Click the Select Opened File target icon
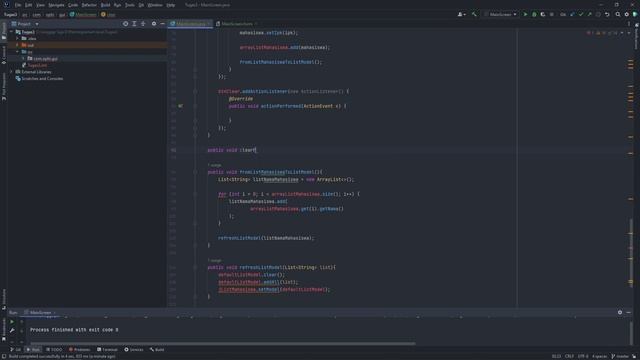The height and width of the screenshot is (360, 640). click(x=125, y=24)
